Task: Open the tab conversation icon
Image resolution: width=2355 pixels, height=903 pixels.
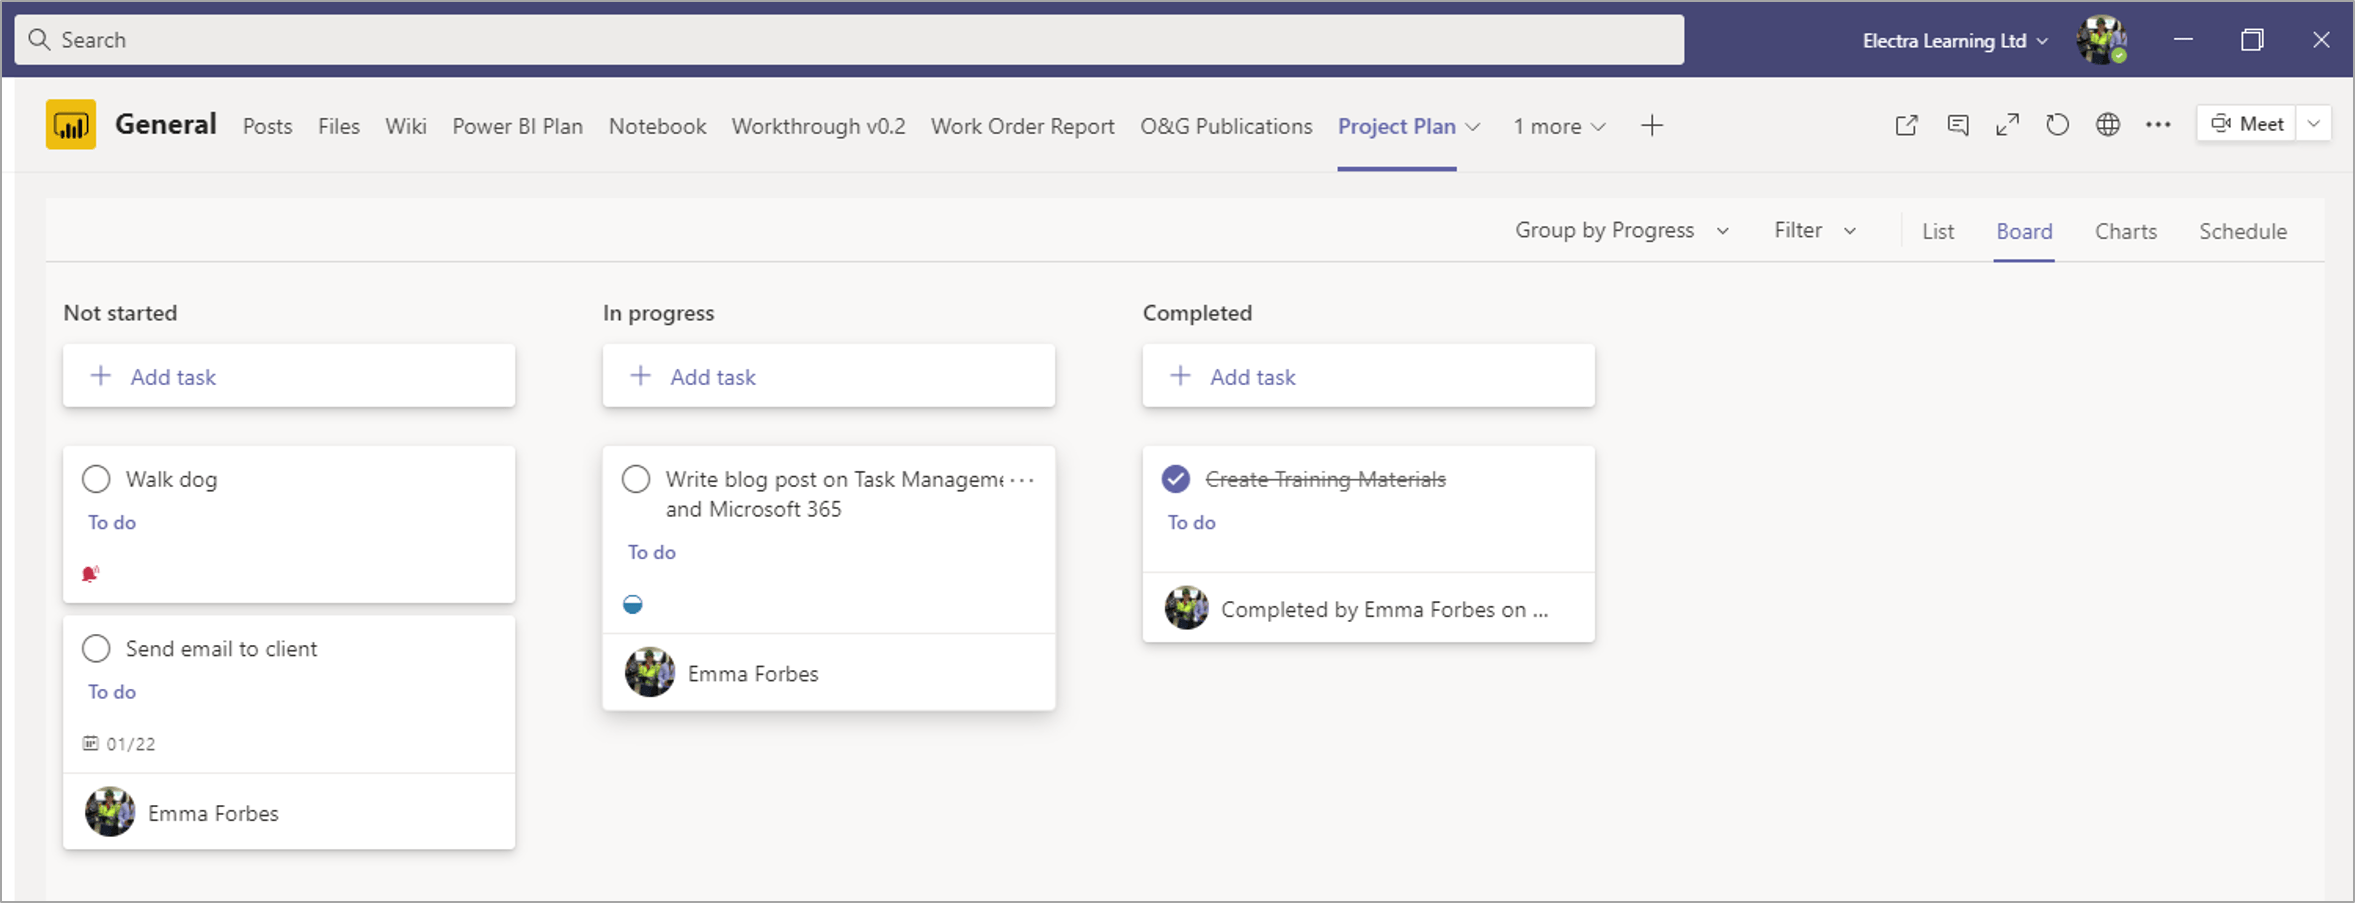Action: coord(1957,125)
